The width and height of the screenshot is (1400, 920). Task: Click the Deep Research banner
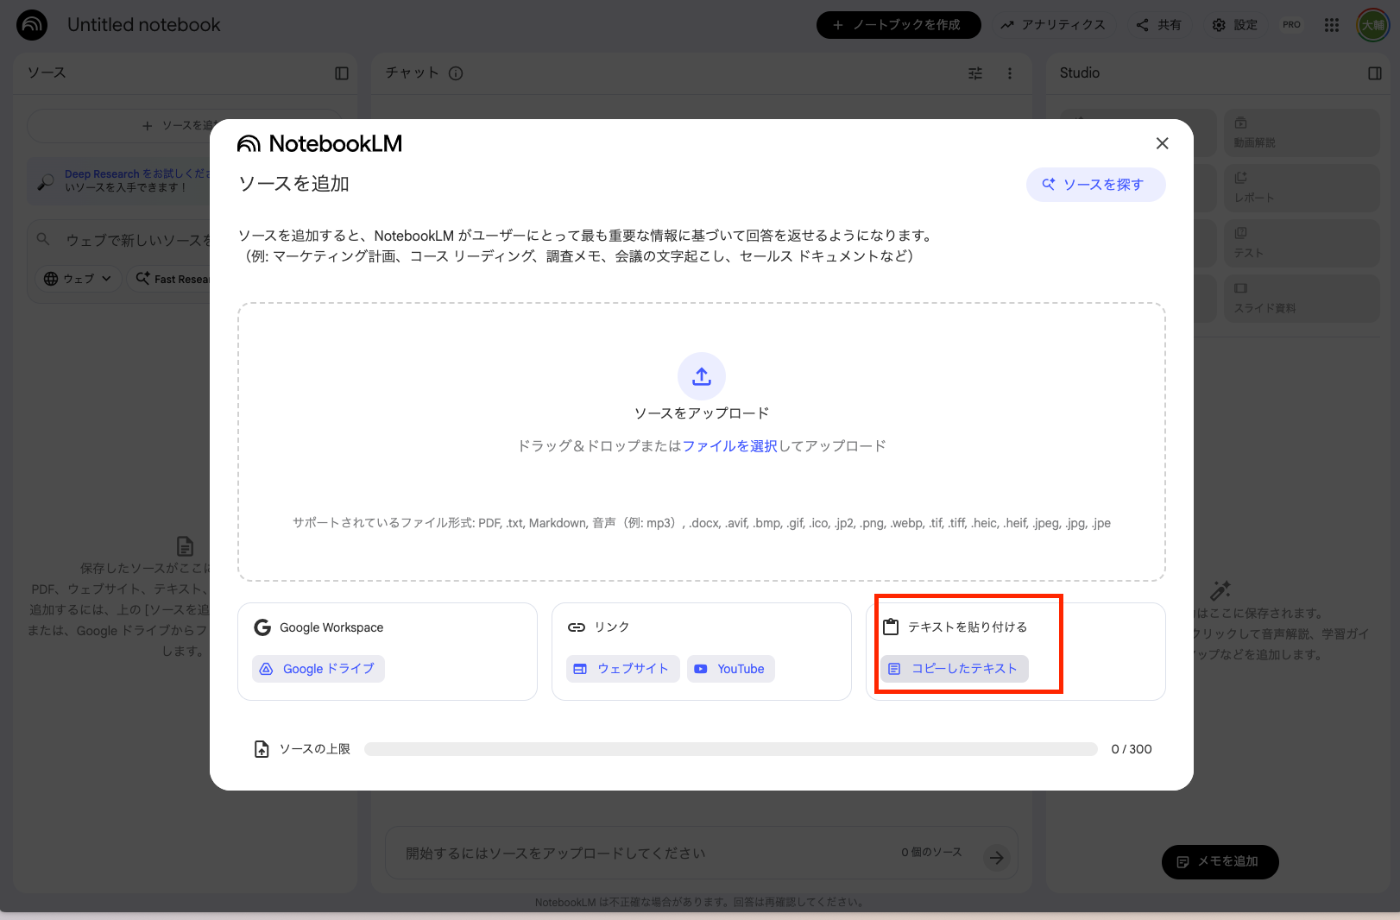[x=120, y=180]
